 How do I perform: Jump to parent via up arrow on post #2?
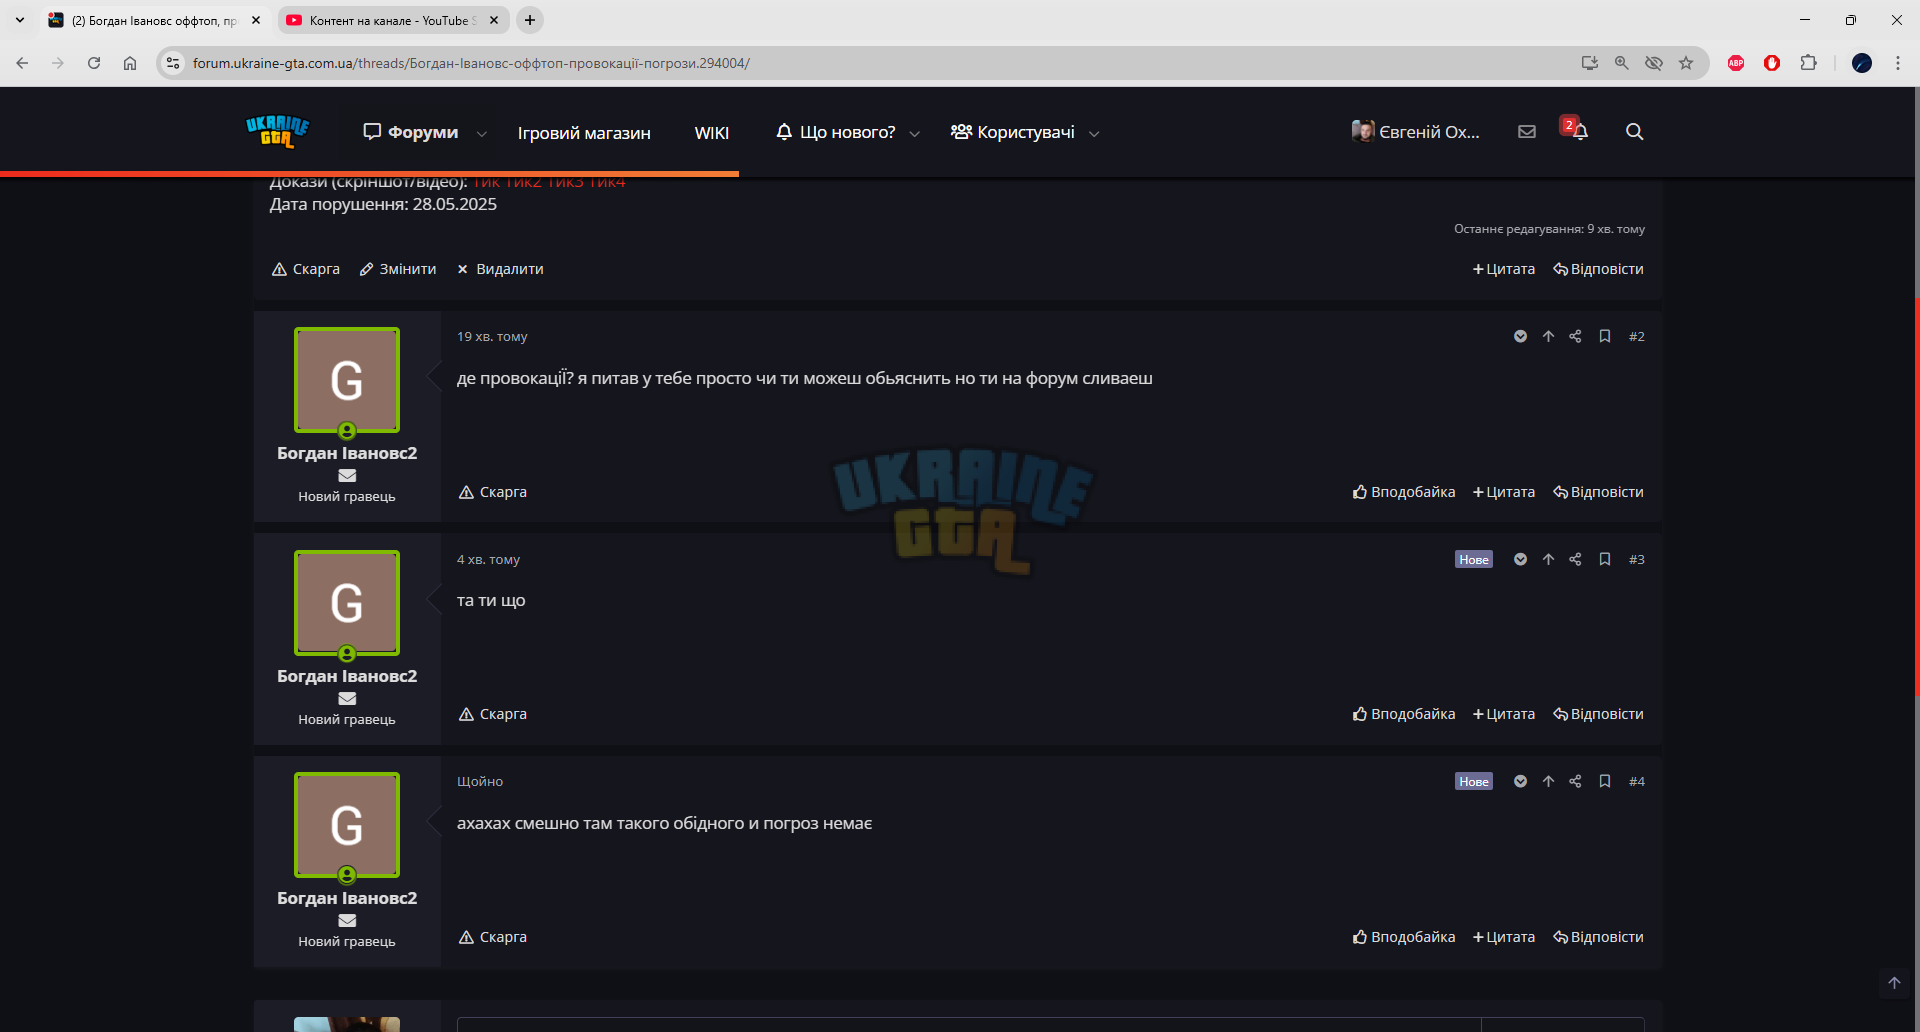[x=1548, y=336]
